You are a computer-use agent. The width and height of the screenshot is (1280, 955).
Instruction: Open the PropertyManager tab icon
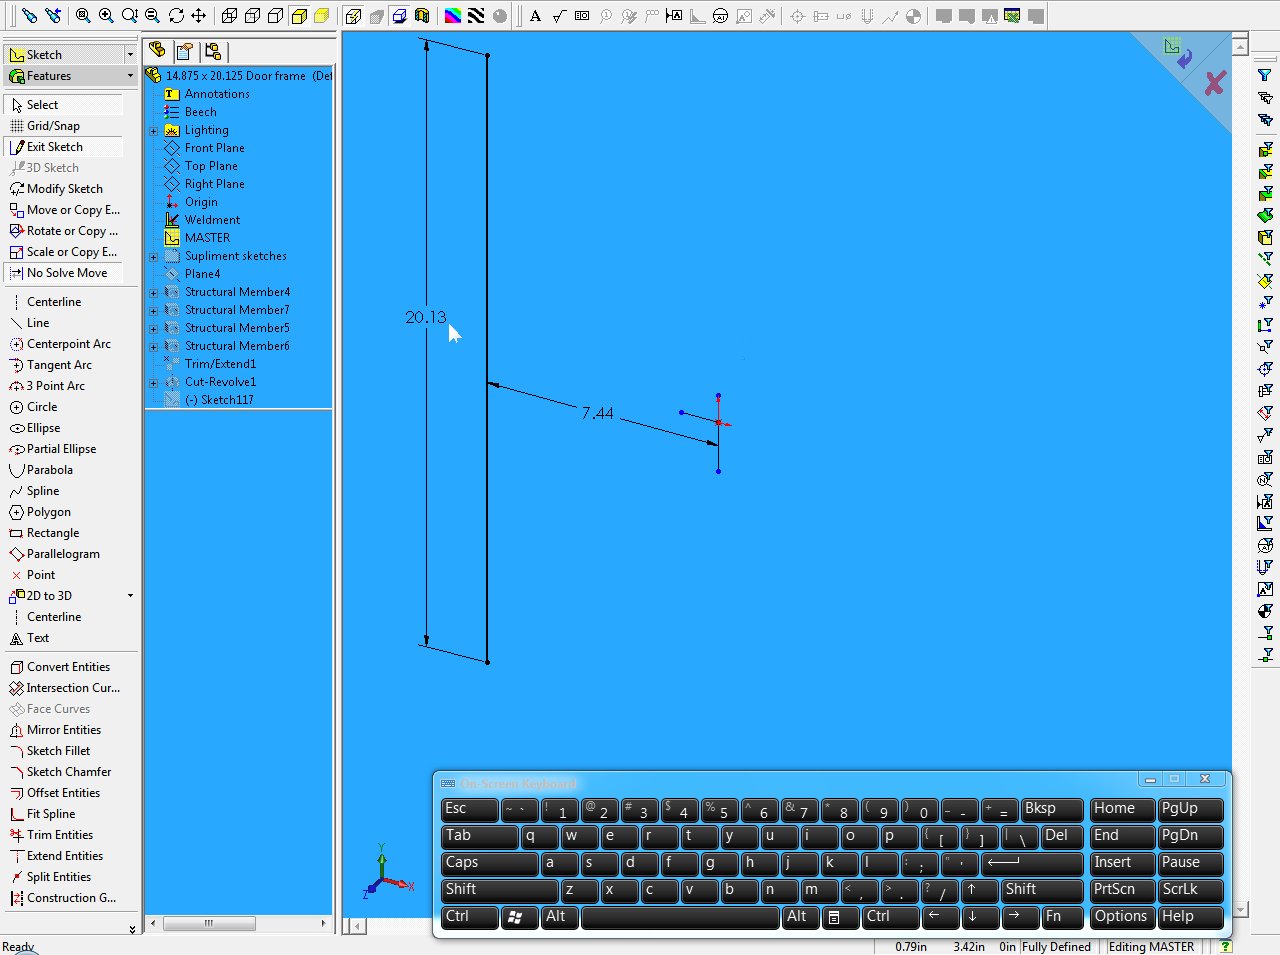pos(185,52)
